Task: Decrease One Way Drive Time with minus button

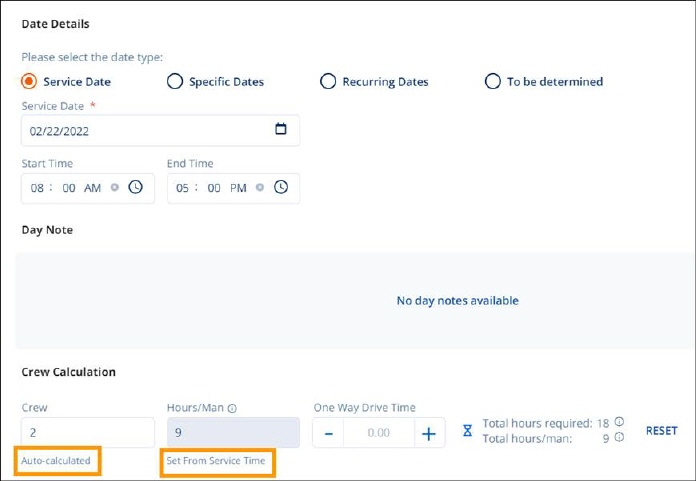Action: (328, 433)
